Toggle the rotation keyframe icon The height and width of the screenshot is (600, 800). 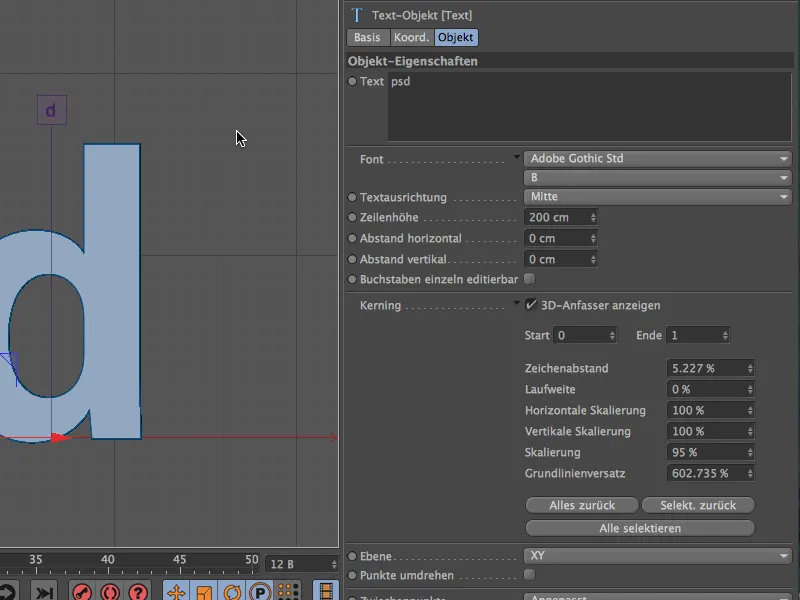tap(232, 592)
